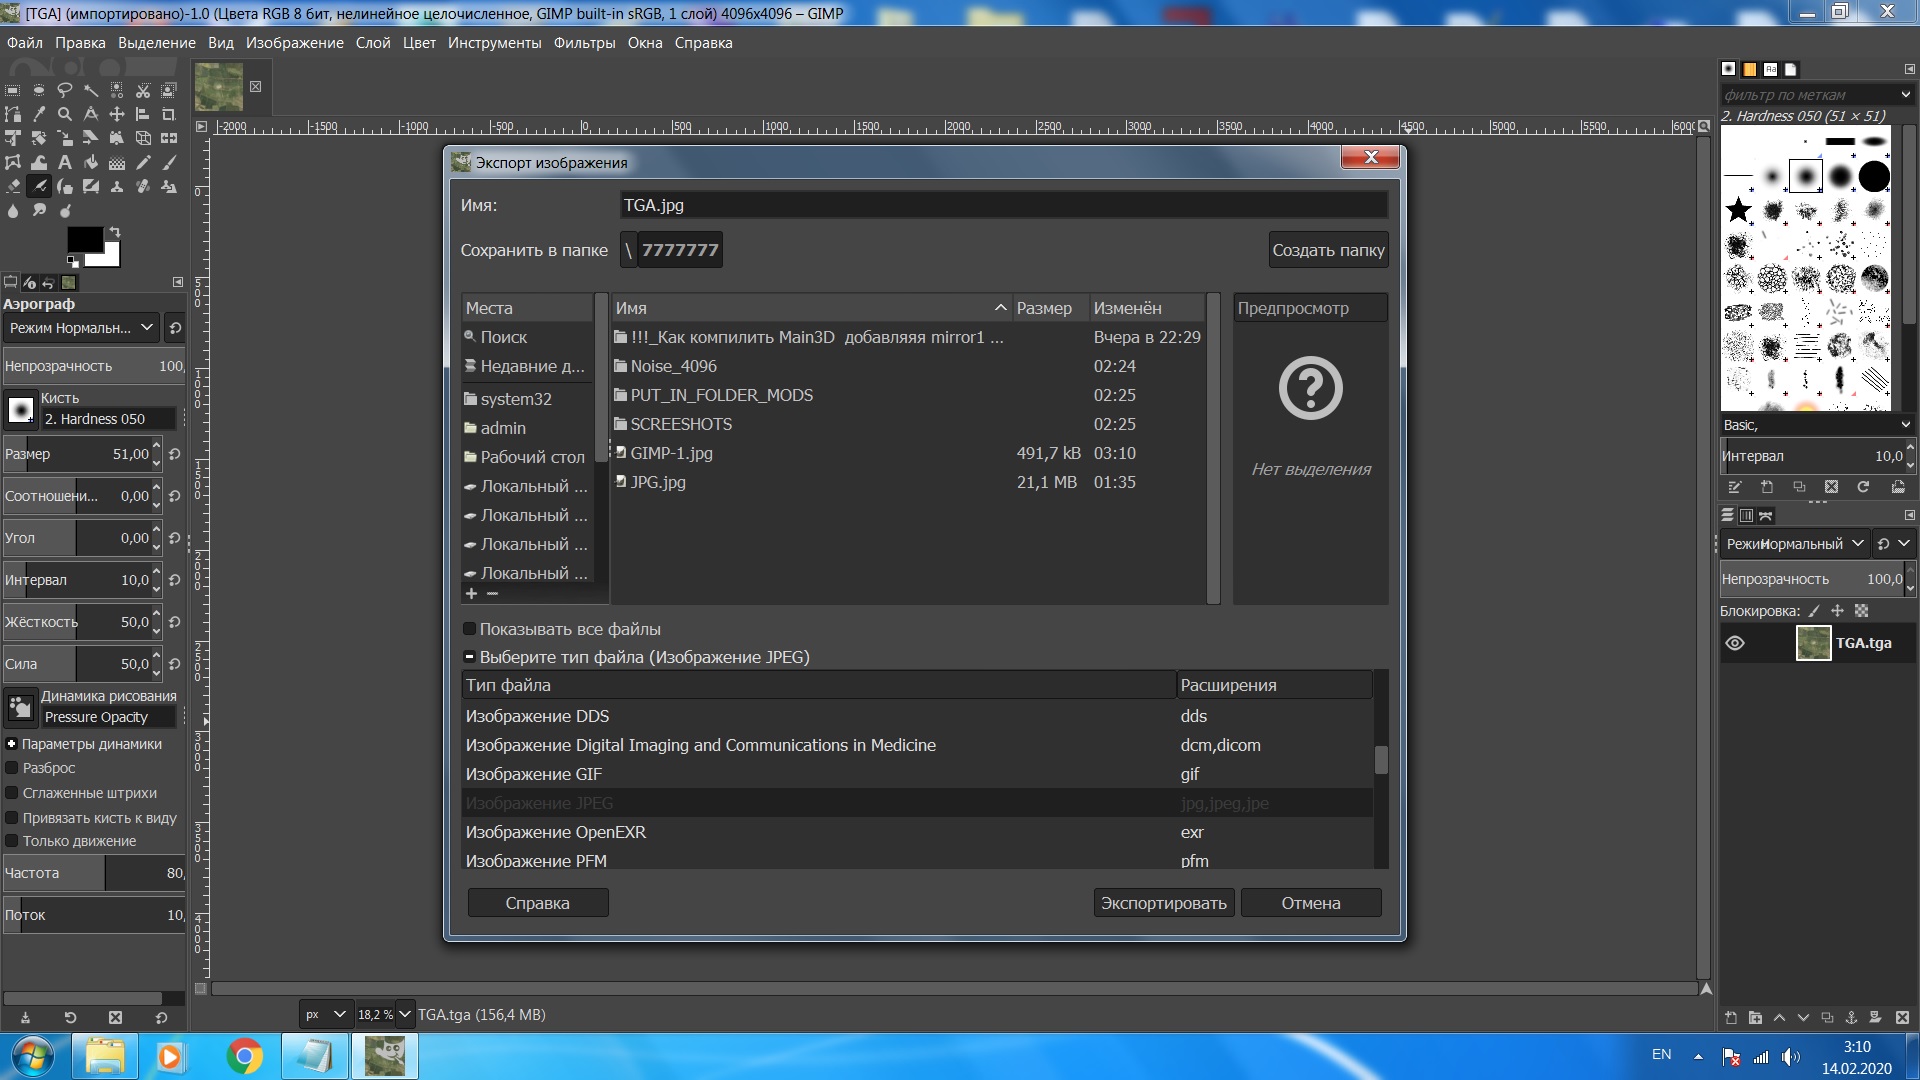Refresh brushes in the brushes panel

coord(1863,487)
